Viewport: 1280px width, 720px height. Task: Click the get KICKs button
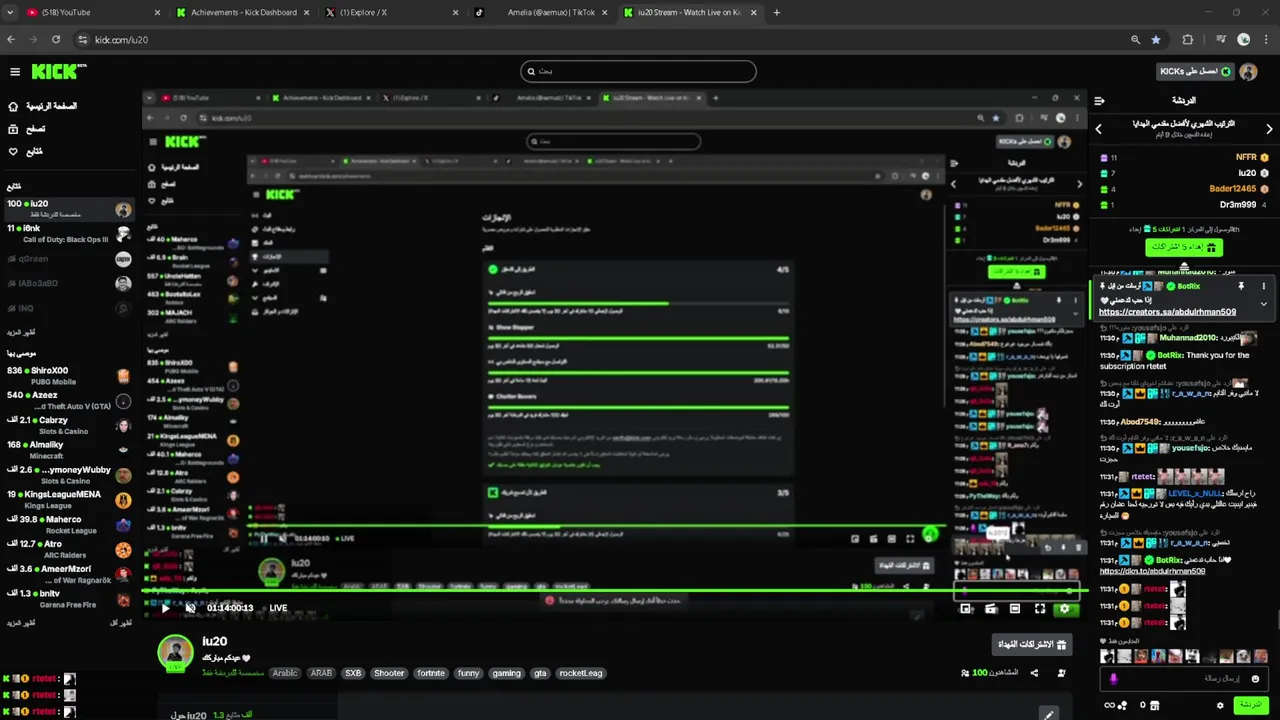point(1195,72)
